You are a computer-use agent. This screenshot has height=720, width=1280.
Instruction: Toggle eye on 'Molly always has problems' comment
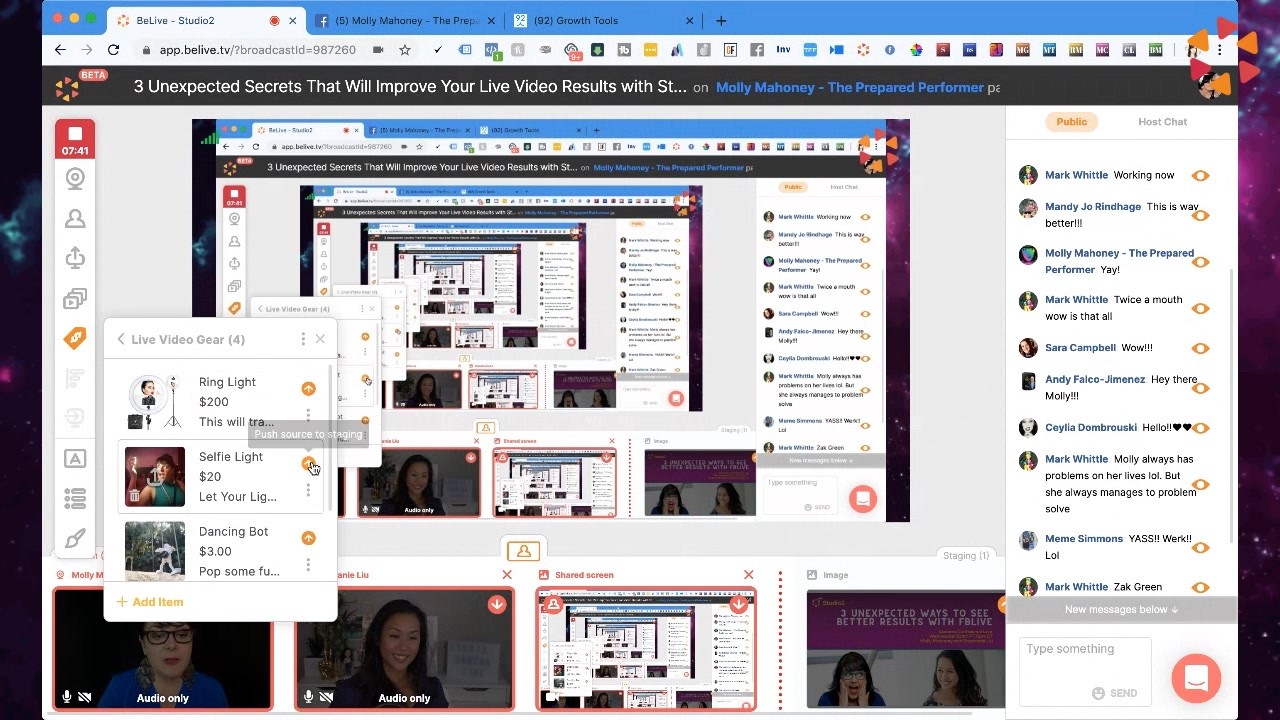click(1201, 484)
